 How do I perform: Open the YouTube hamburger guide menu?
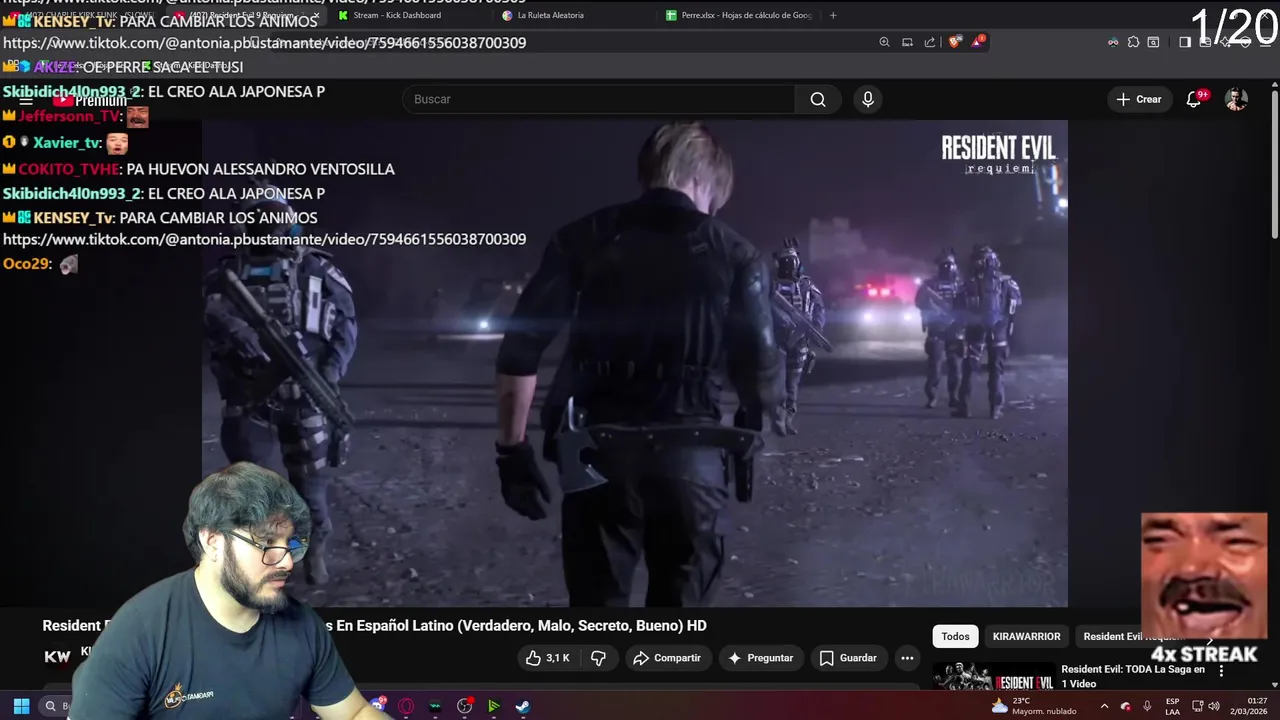[x=26, y=100]
